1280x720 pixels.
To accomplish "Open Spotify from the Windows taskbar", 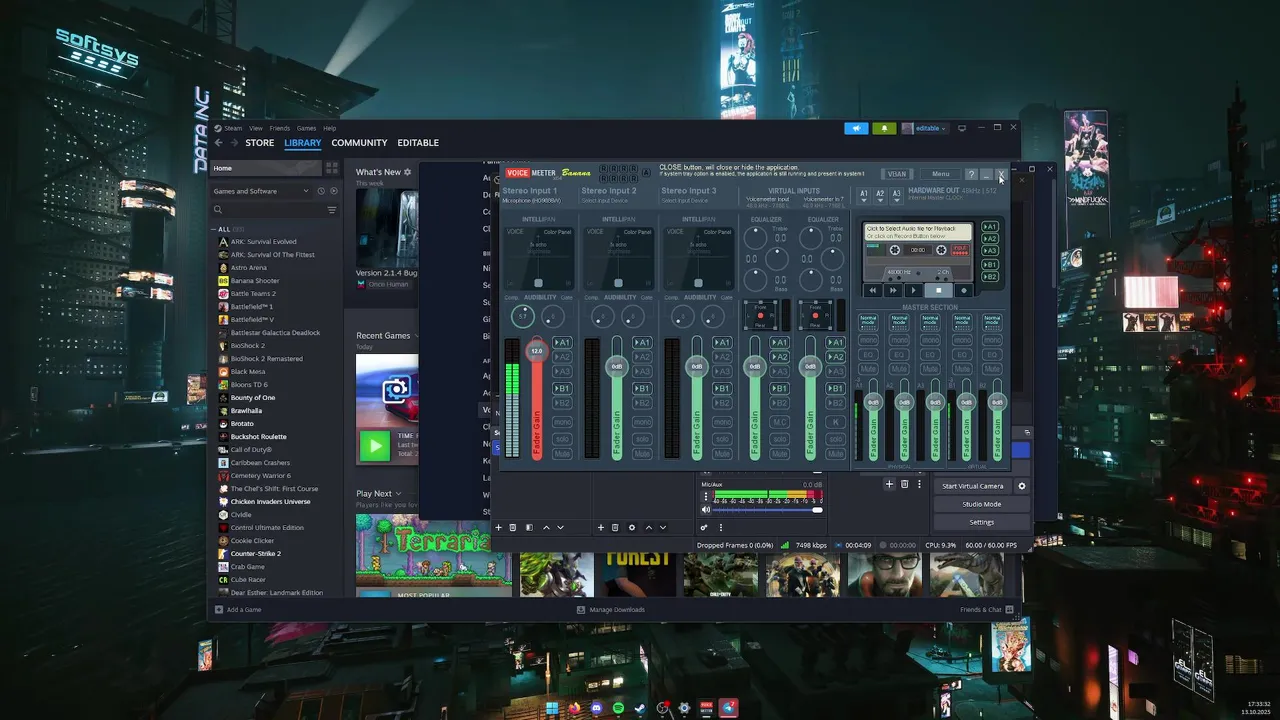I will click(x=618, y=708).
